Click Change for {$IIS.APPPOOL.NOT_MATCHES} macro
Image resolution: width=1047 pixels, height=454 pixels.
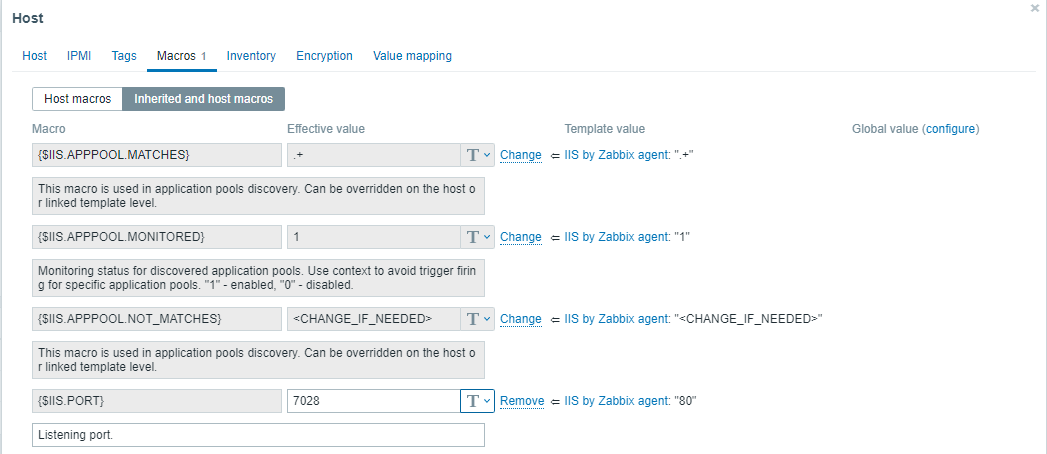(520, 319)
